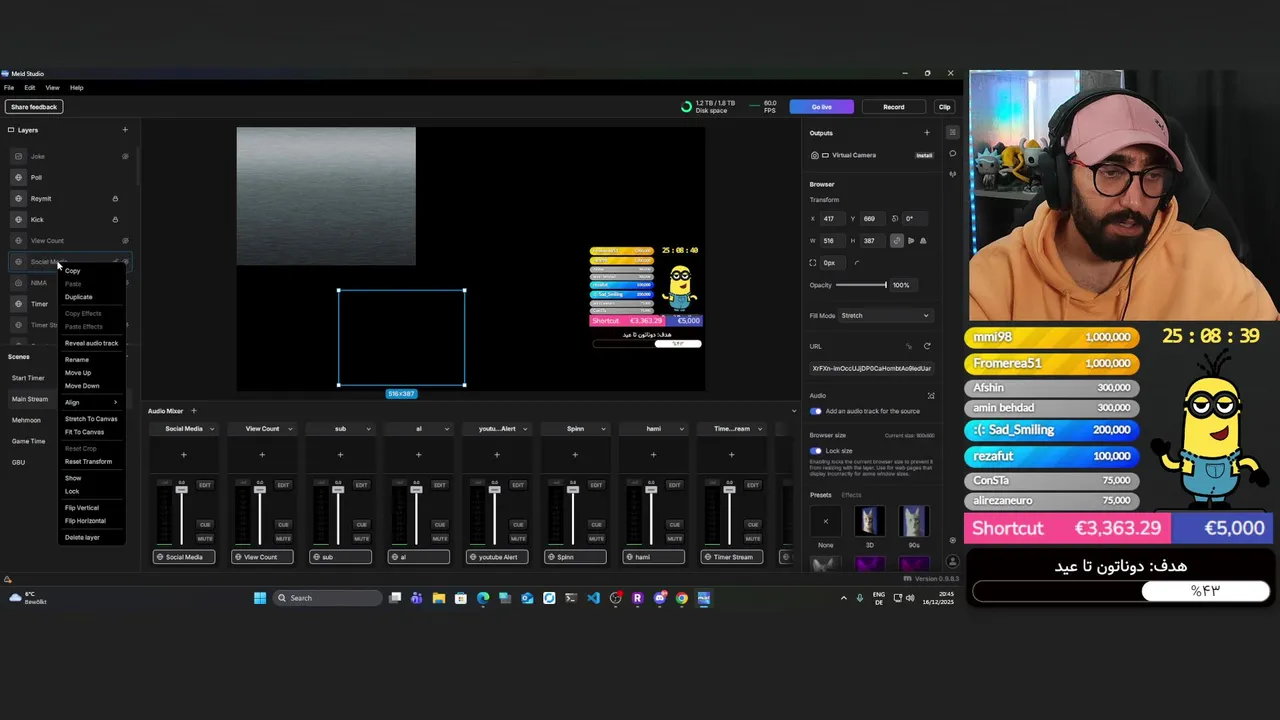Image resolution: width=1280 pixels, height=720 pixels.
Task: Click the link aspect ratio icon beside height
Action: click(x=896, y=240)
